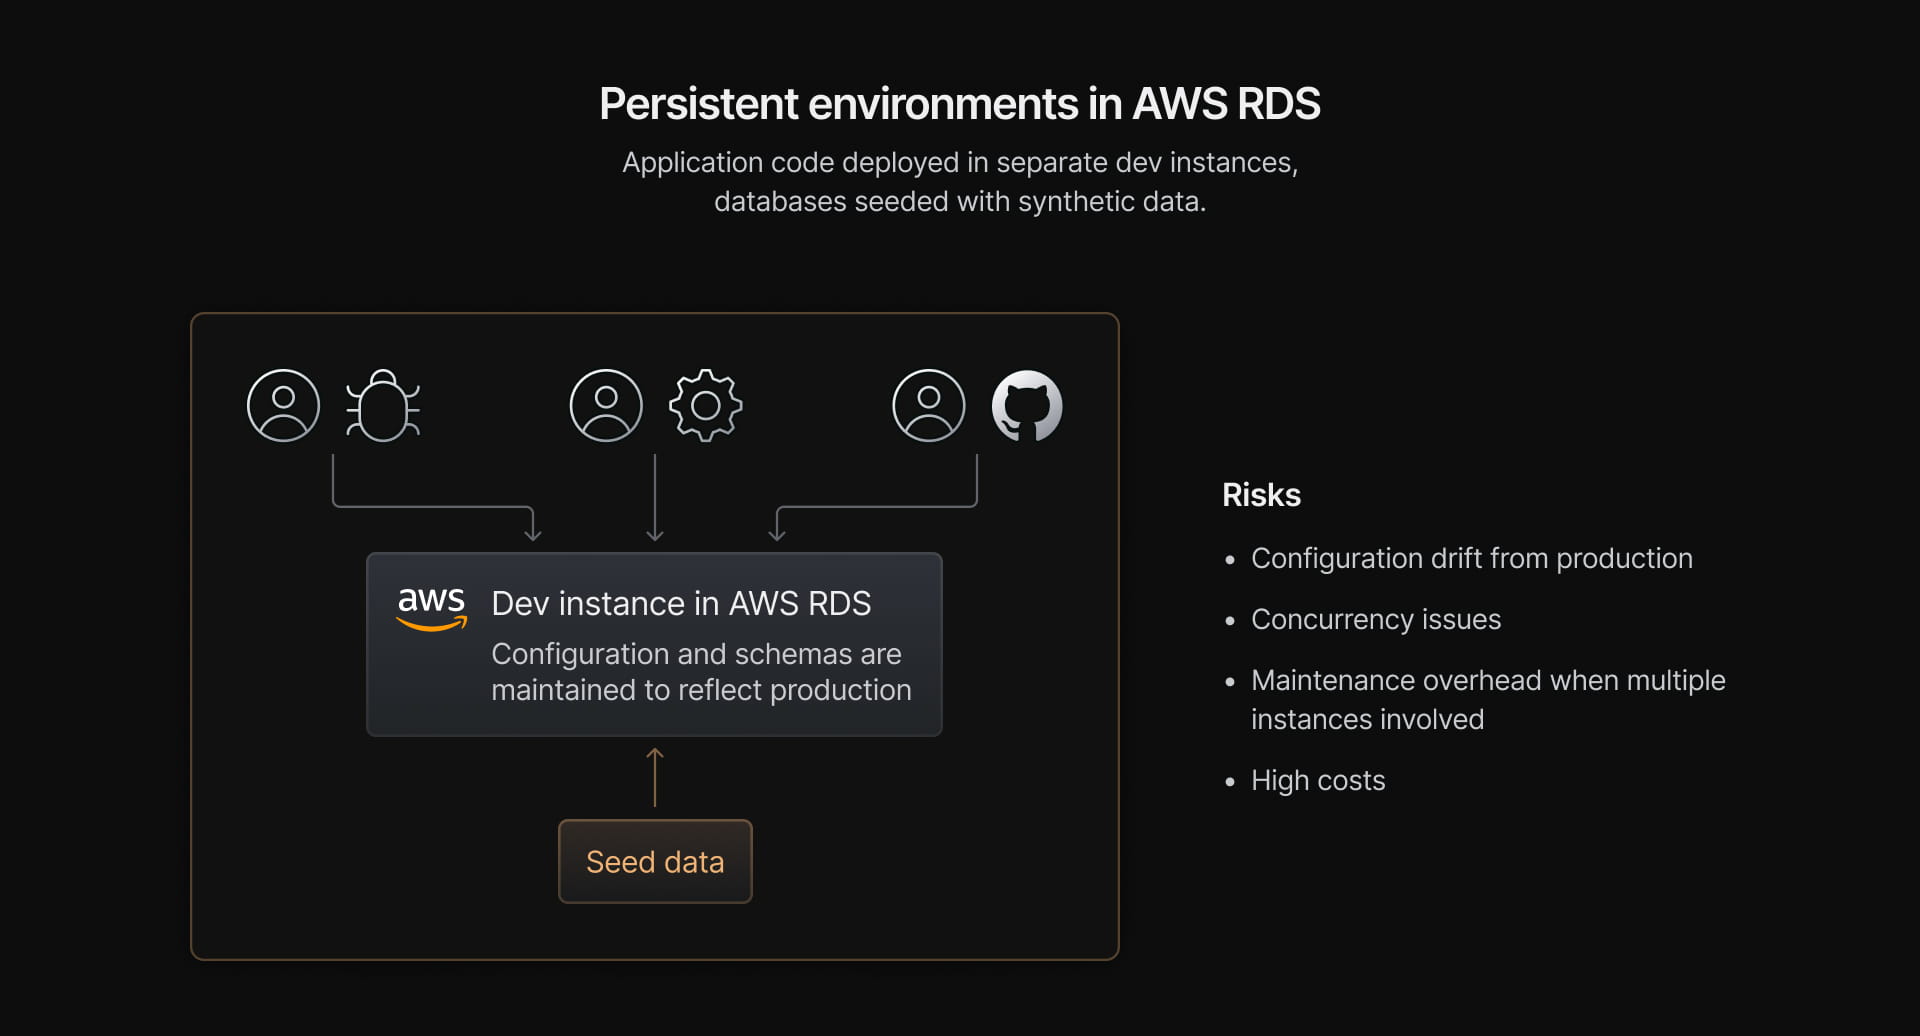Select the 'Maintenance overhead' risk bullet
Image resolution: width=1920 pixels, height=1036 pixels.
click(1487, 699)
